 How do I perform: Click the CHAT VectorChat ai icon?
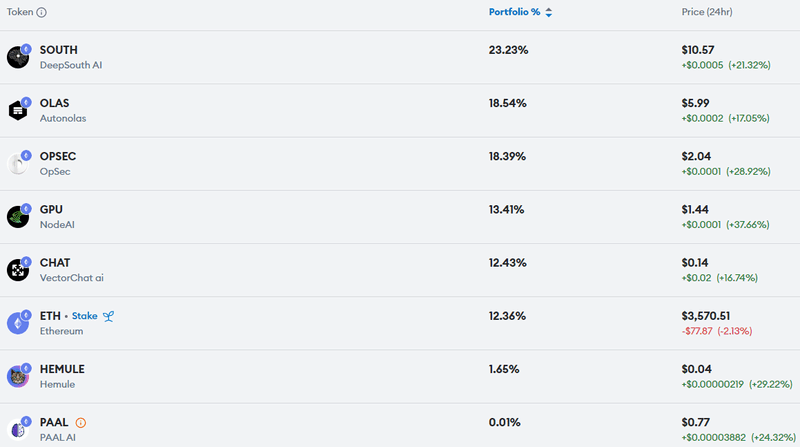click(18, 270)
